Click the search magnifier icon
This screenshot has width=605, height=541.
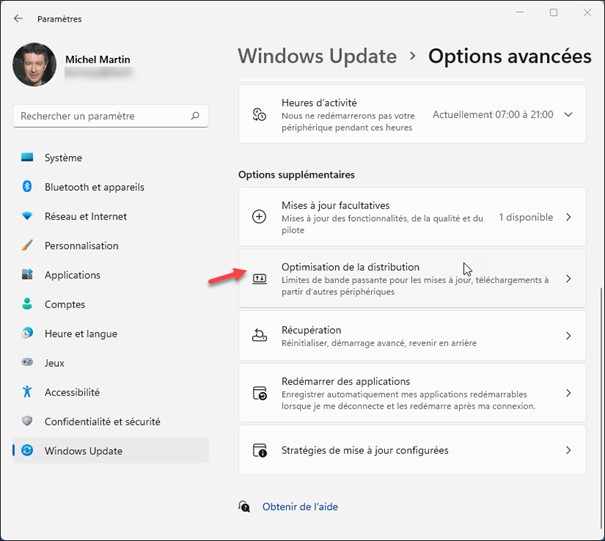click(x=197, y=116)
